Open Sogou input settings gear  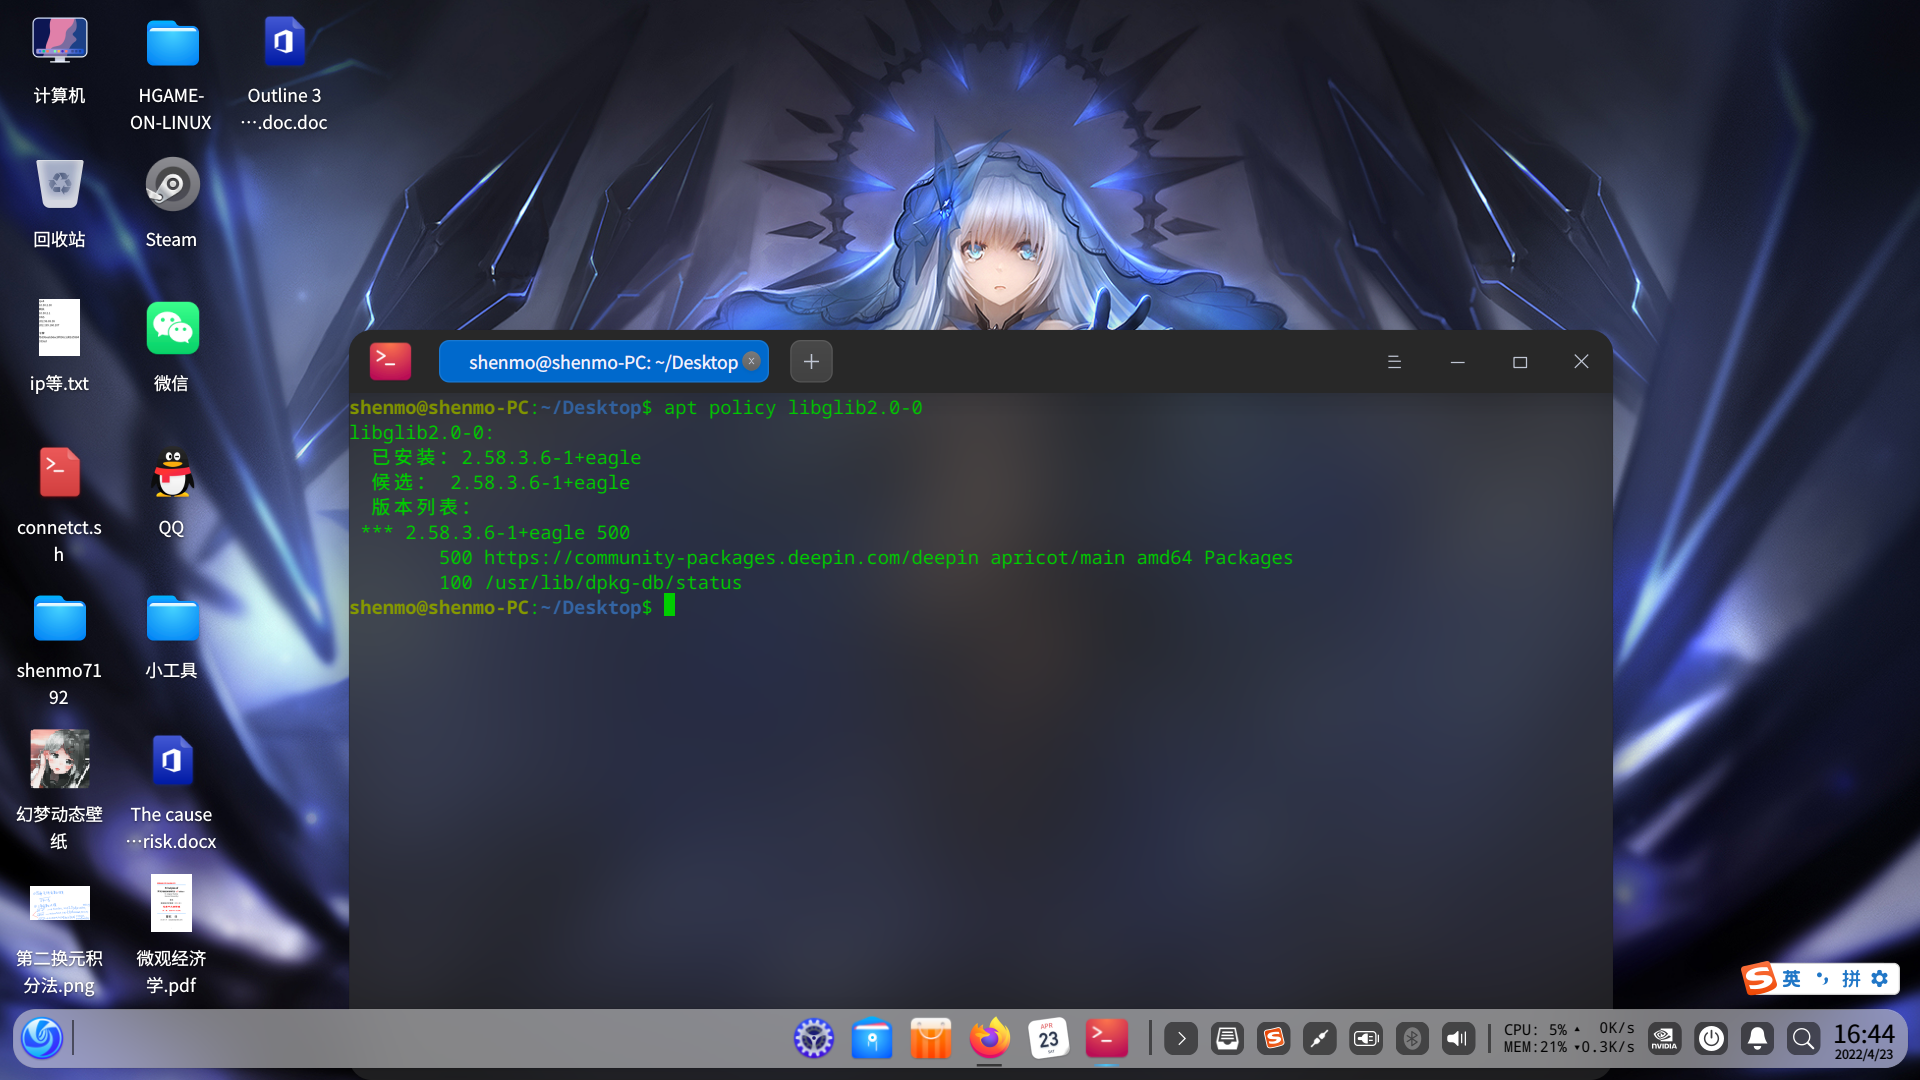click(x=1880, y=979)
